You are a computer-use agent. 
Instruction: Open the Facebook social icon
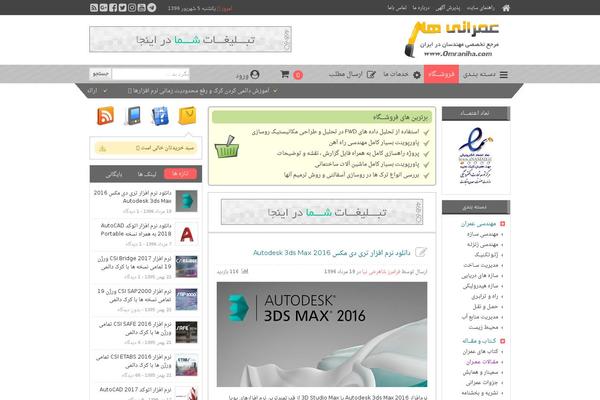(113, 8)
